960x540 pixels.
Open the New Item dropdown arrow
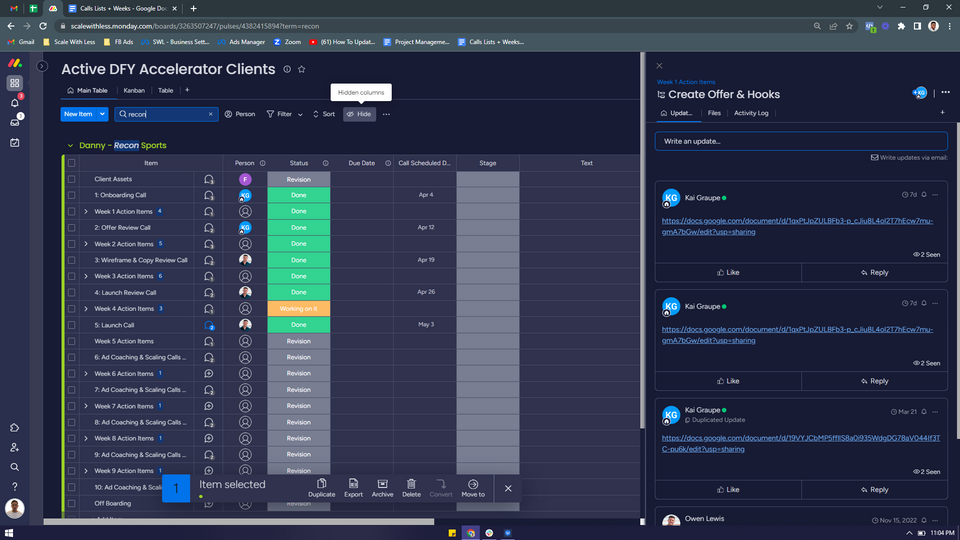102,114
